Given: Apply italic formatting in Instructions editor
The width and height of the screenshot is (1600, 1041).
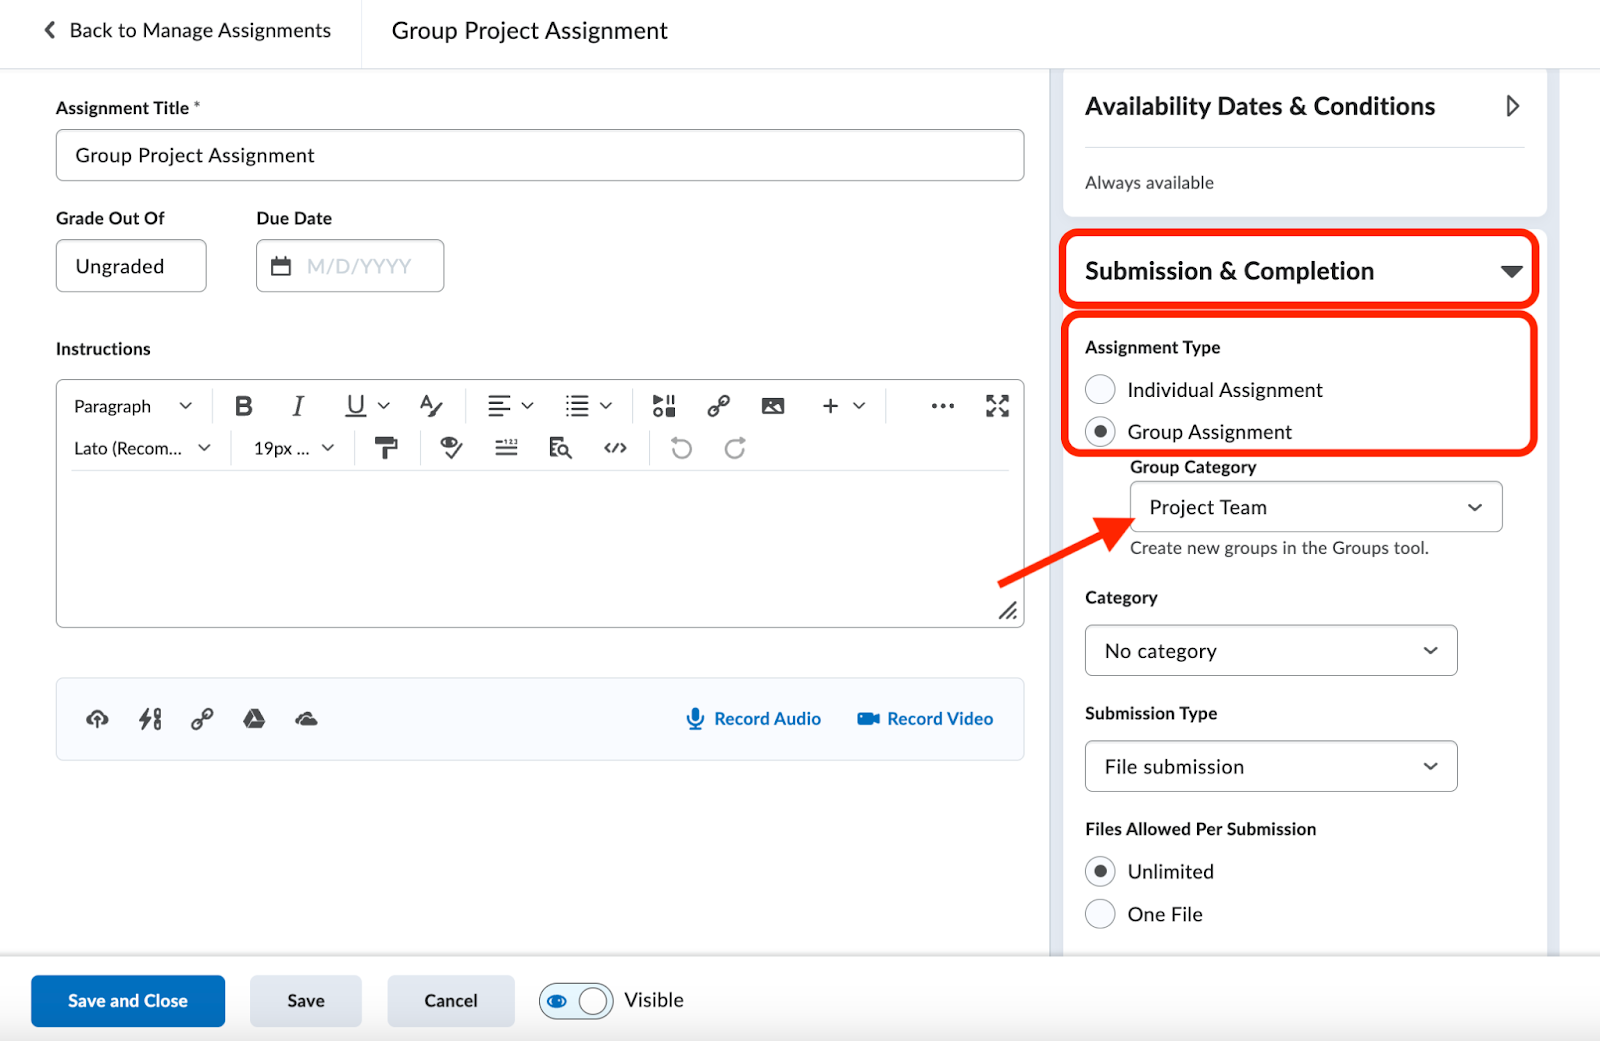Looking at the screenshot, I should (x=297, y=406).
